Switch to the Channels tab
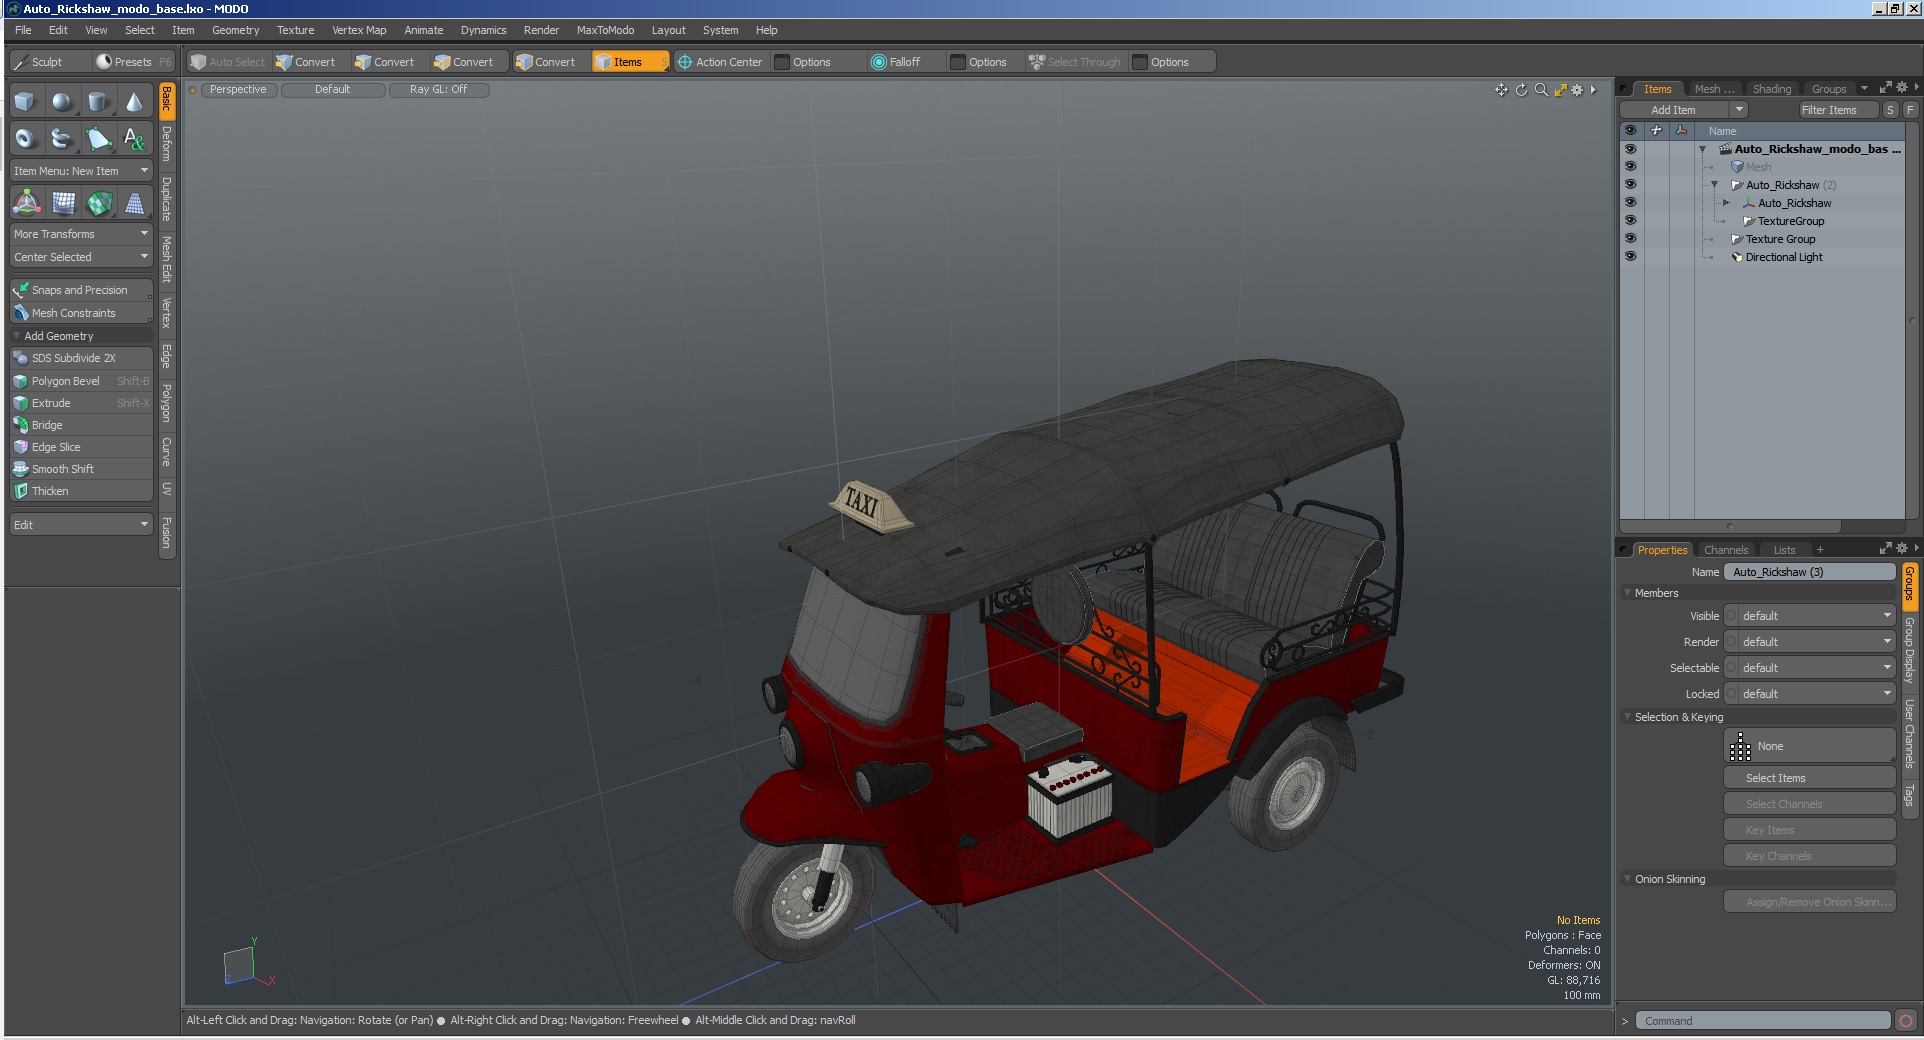The image size is (1924, 1040). [x=1726, y=550]
